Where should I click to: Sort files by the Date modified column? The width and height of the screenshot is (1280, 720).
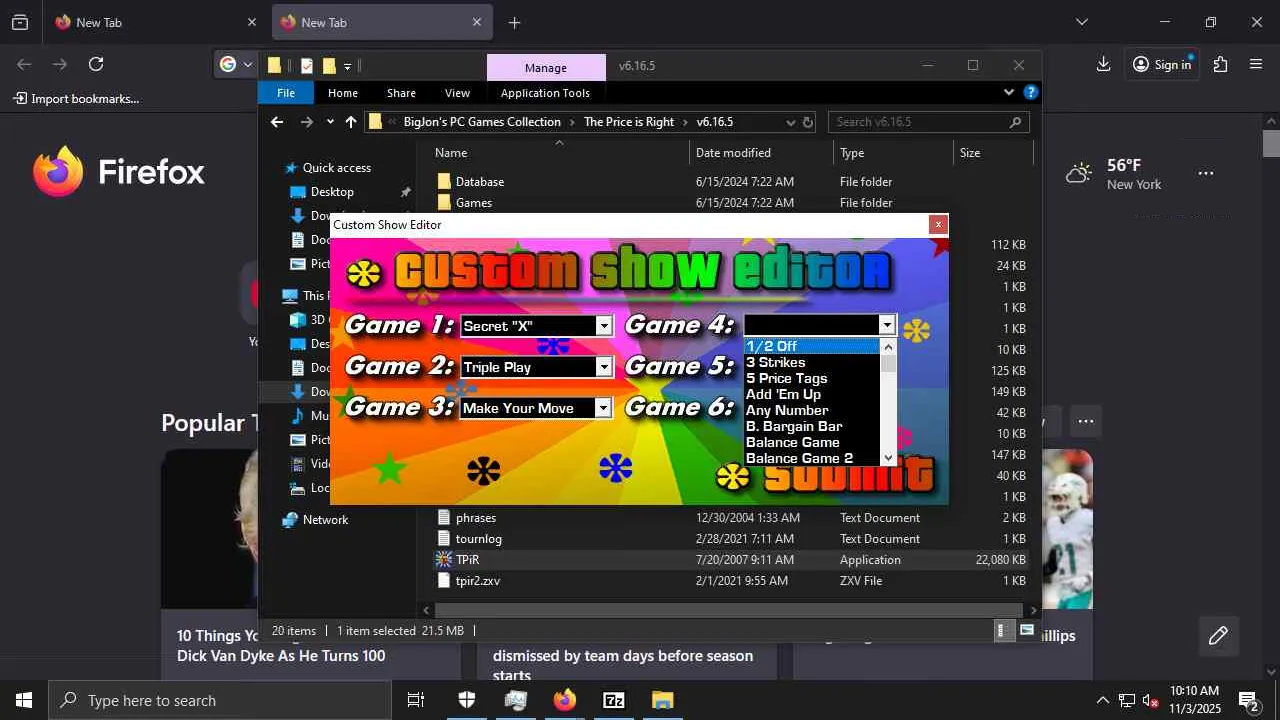click(x=761, y=153)
